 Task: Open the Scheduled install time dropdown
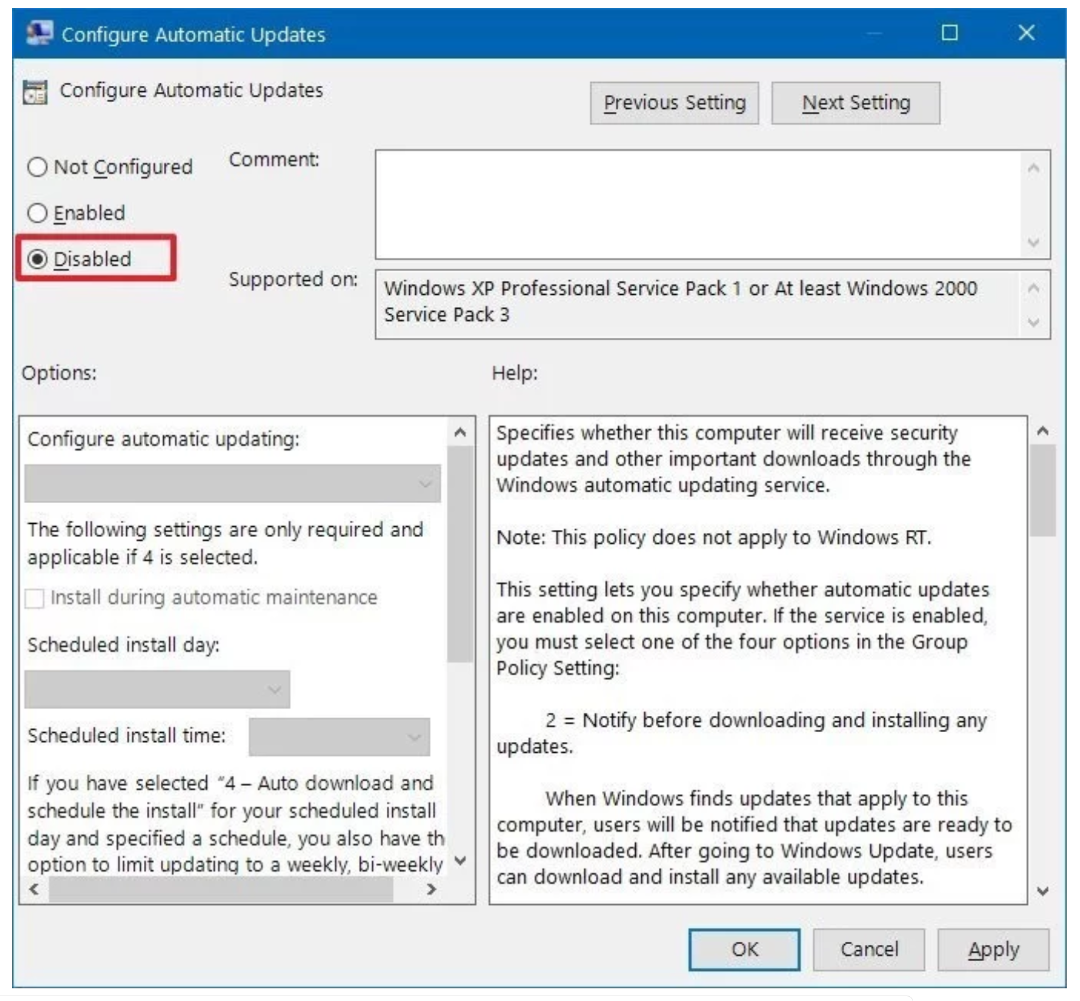click(x=340, y=736)
